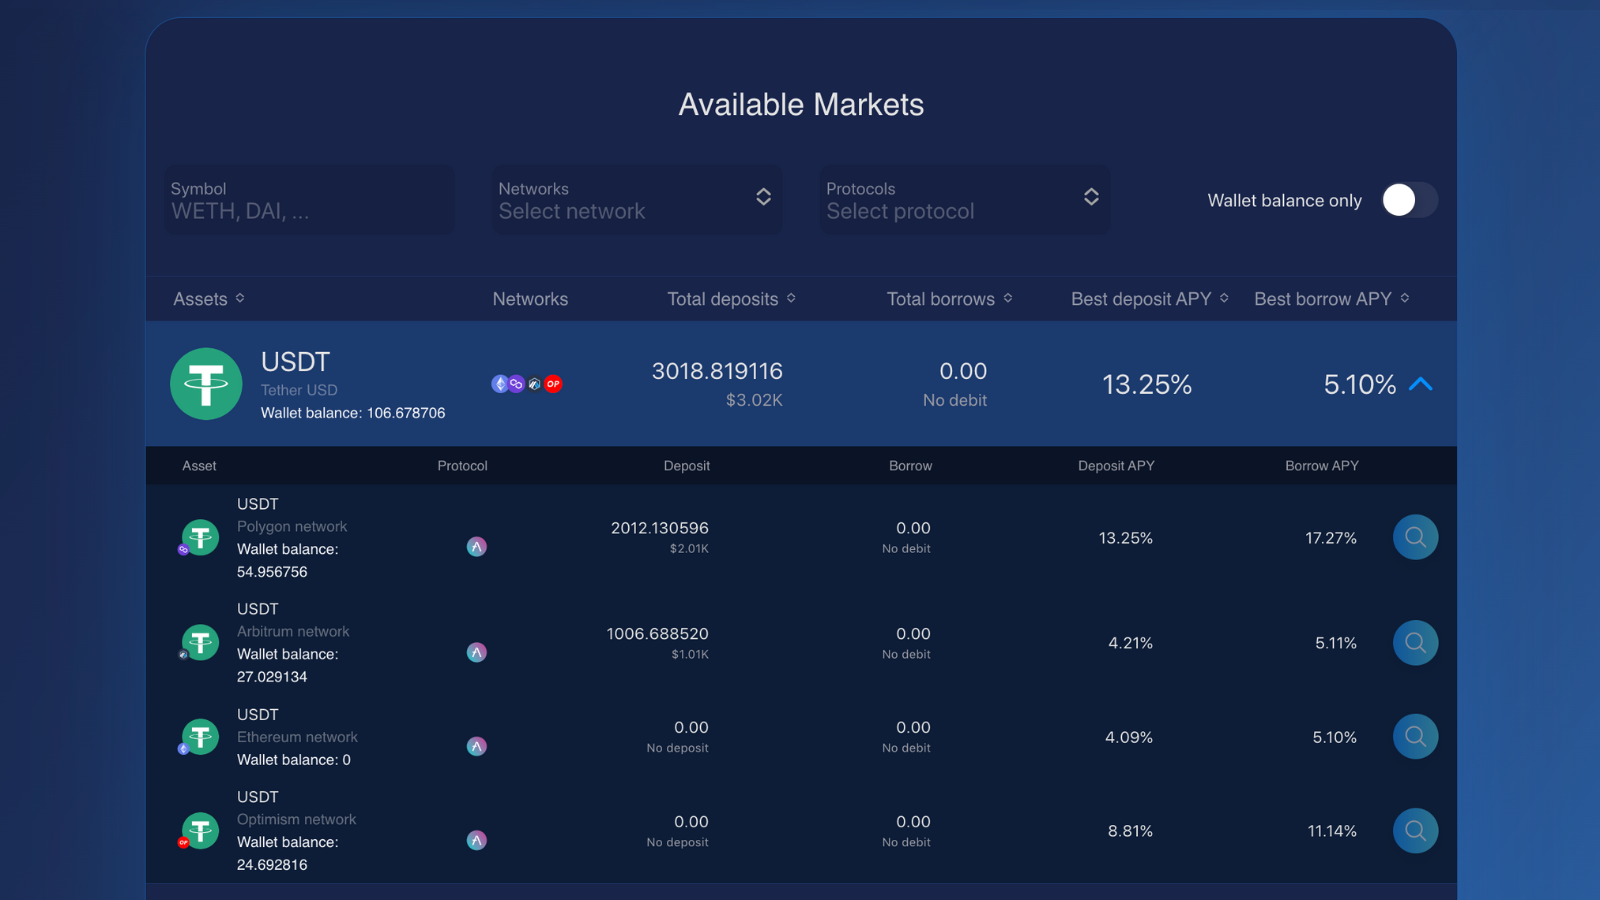Click the Arbitrum network label
The width and height of the screenshot is (1600, 900).
click(x=293, y=632)
